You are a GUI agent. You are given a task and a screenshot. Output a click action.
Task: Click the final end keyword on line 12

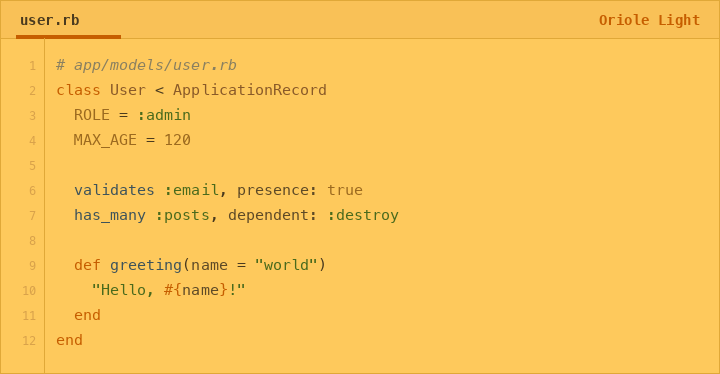click(x=69, y=340)
